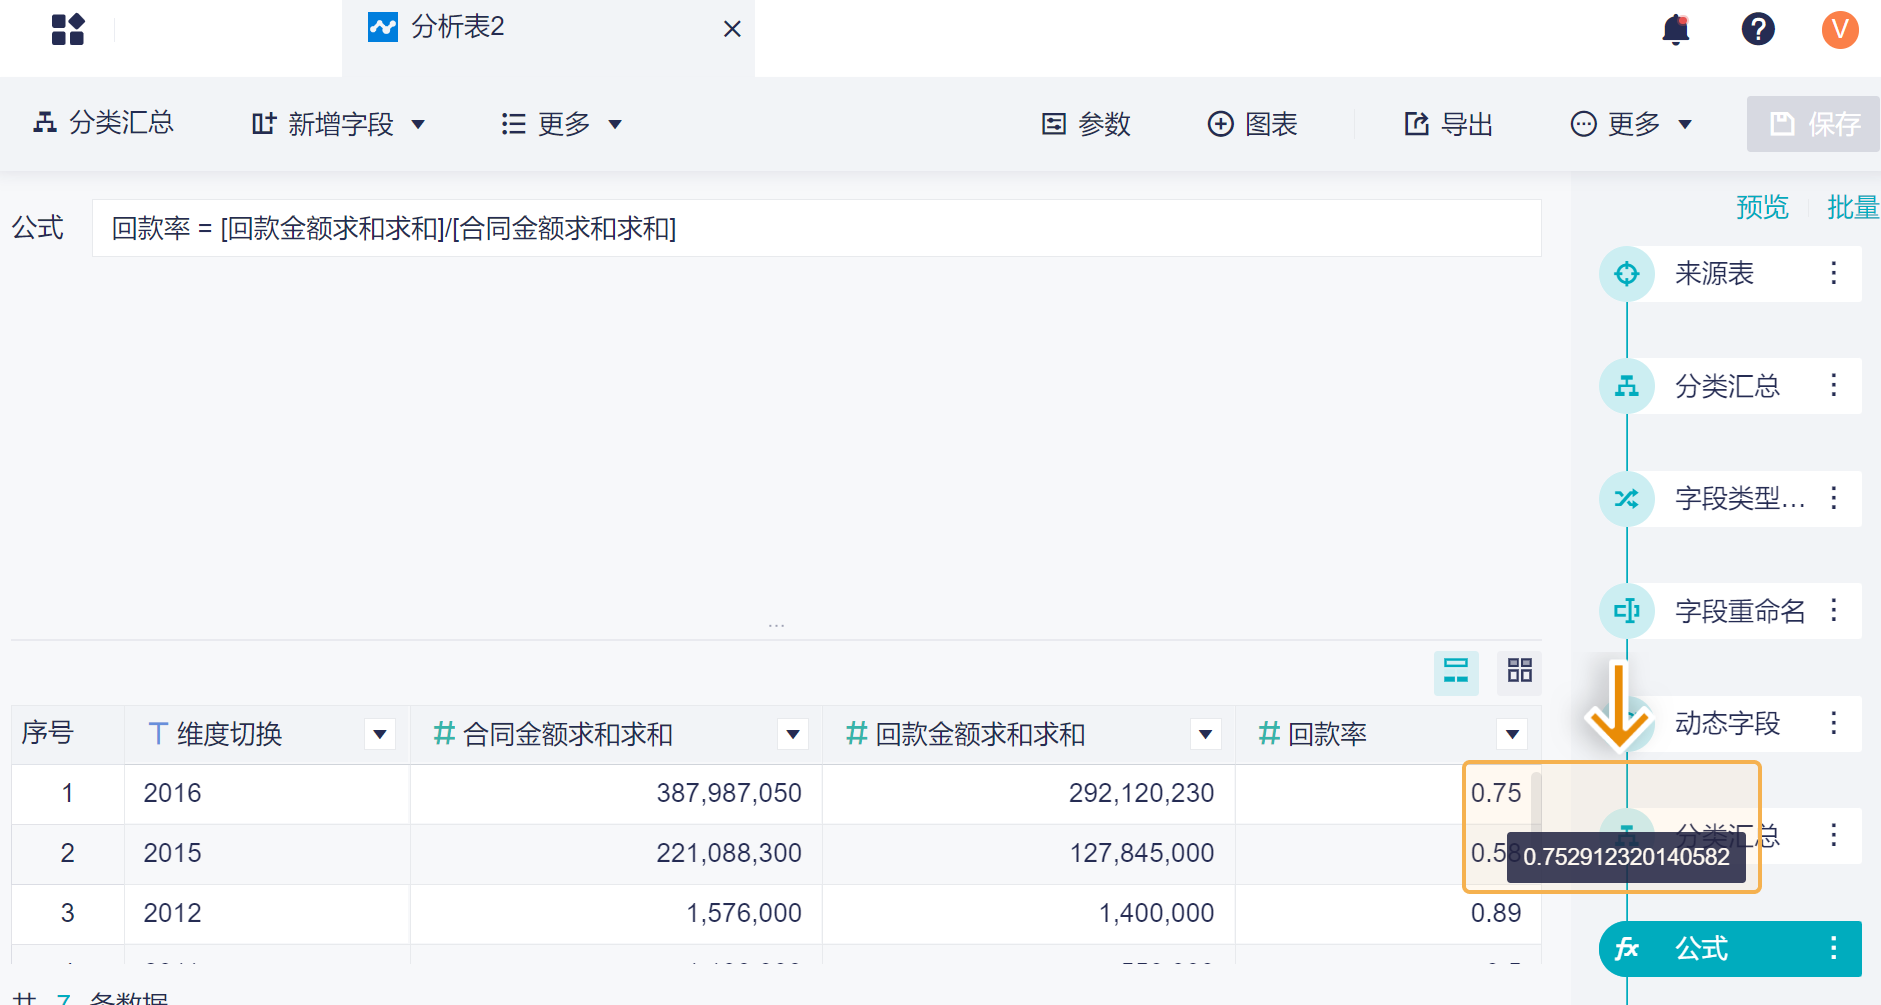Open 字段类型 step options menu
The width and height of the screenshot is (1881, 1005).
pos(1834,498)
